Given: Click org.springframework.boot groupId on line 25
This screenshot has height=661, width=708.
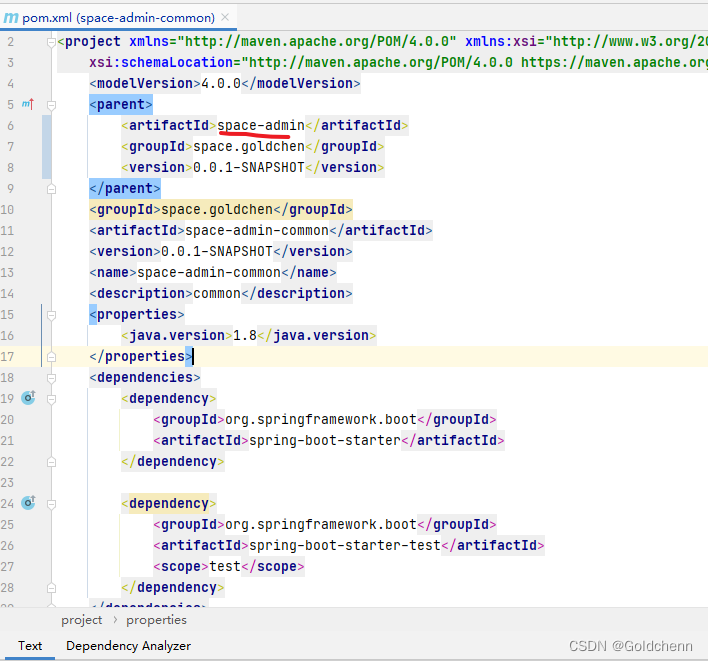Looking at the screenshot, I should 321,524.
